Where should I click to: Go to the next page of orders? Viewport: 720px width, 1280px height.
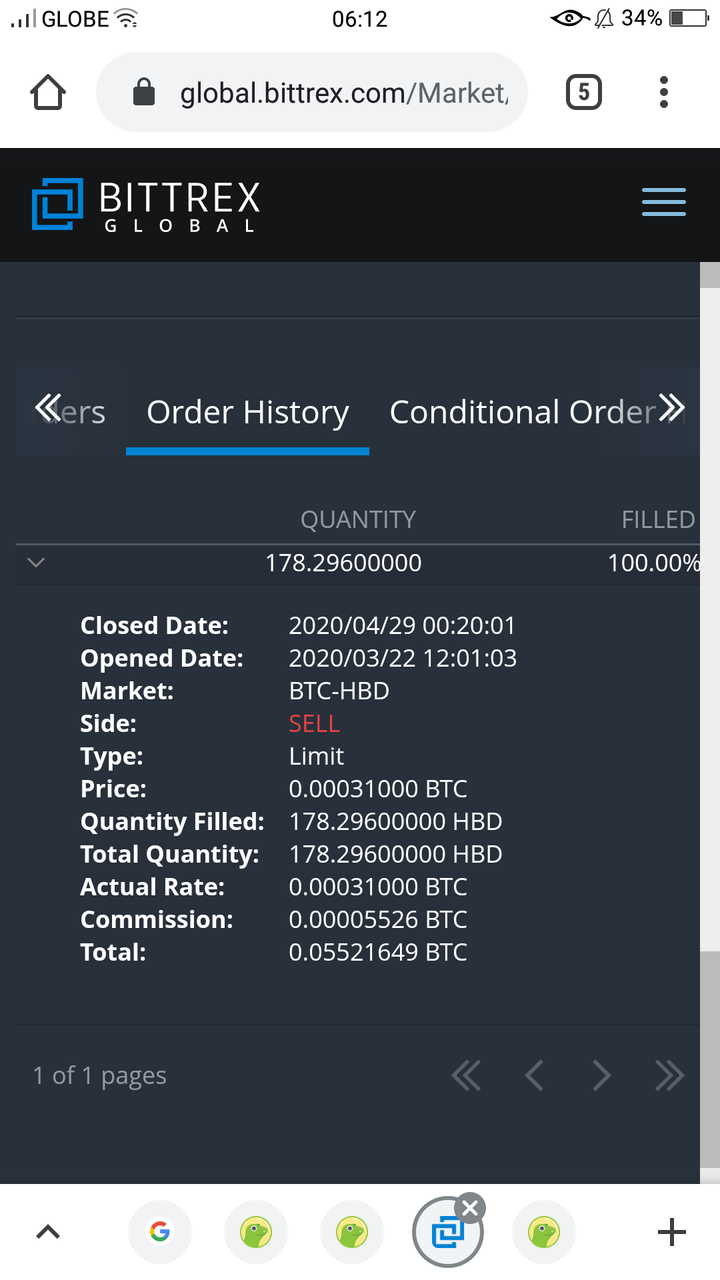coord(601,1075)
